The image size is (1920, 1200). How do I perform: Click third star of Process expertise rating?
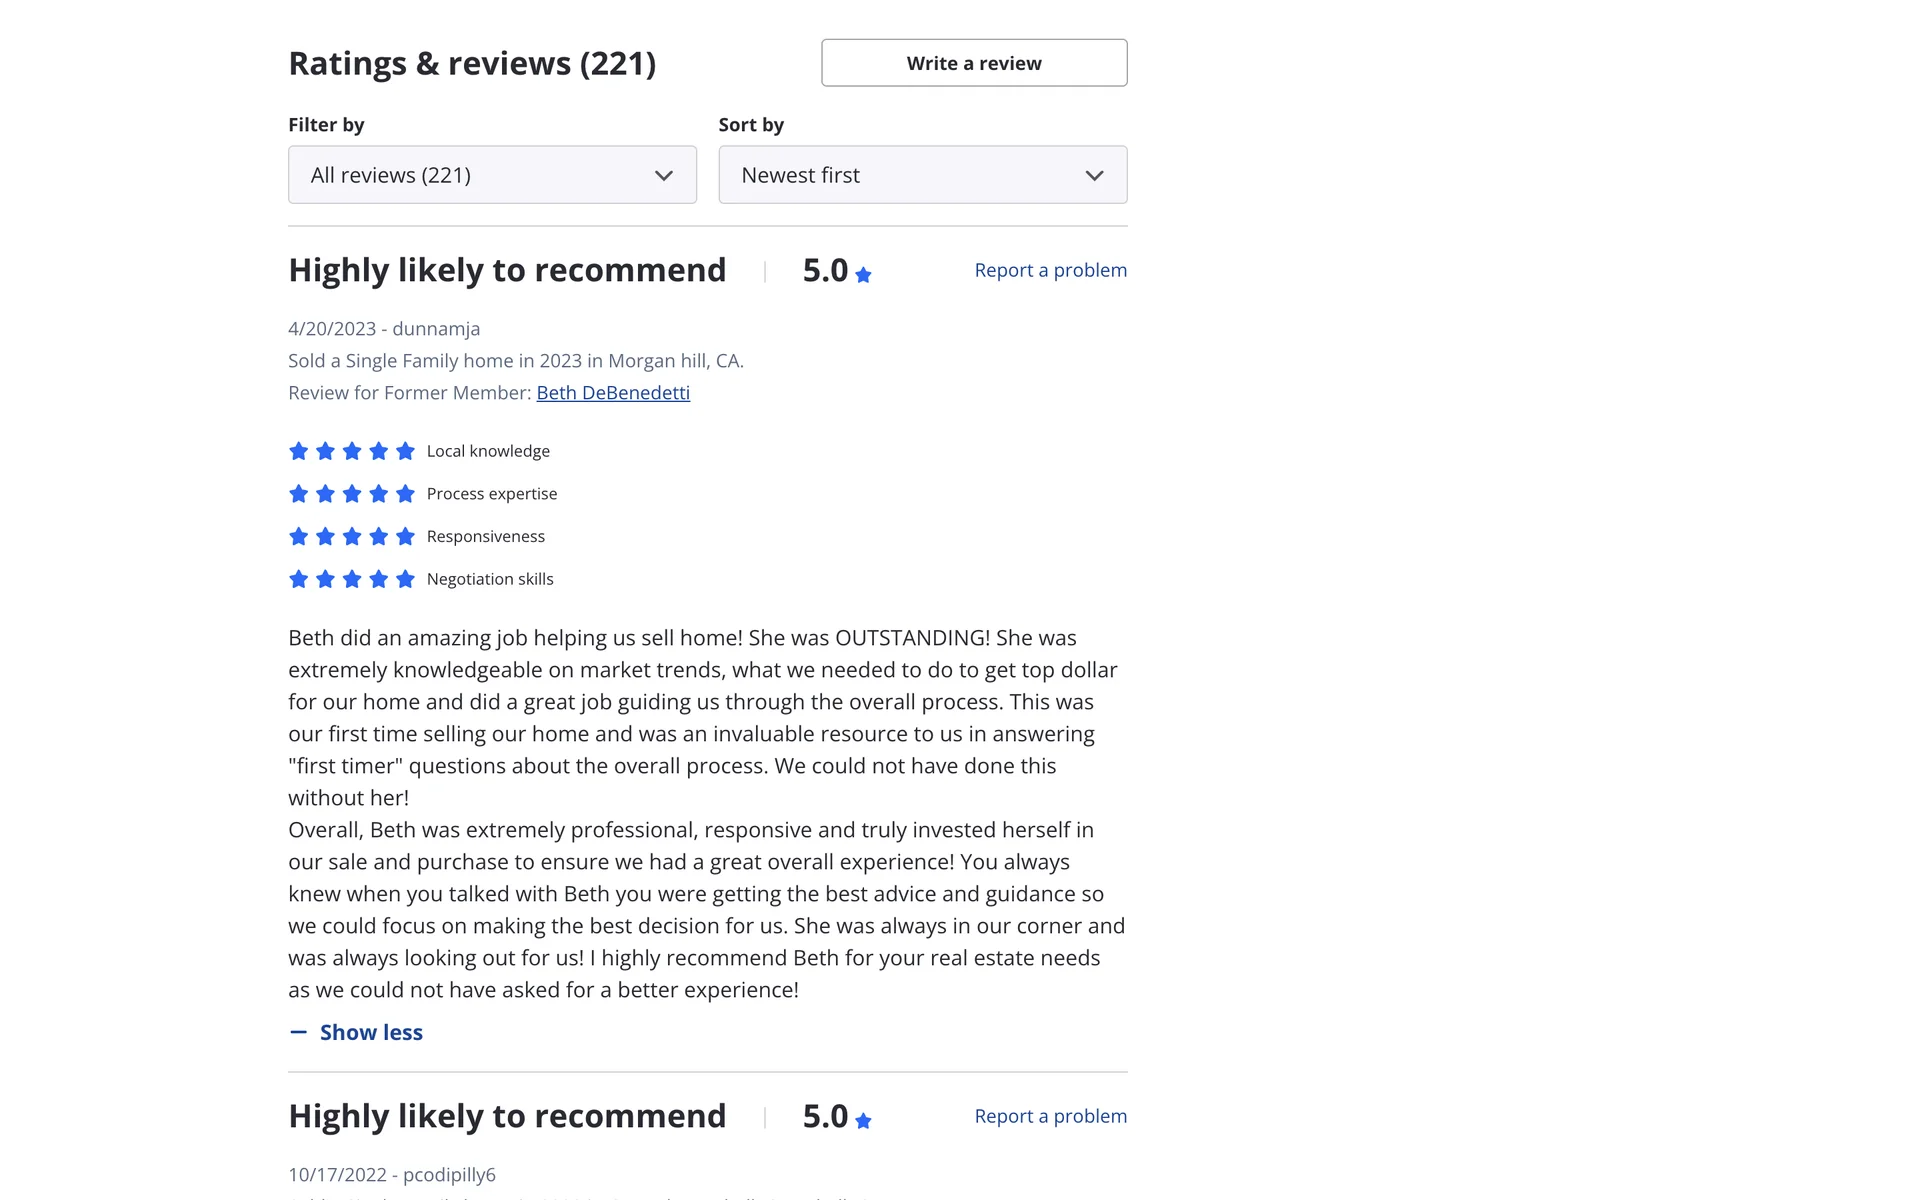pyautogui.click(x=352, y=494)
